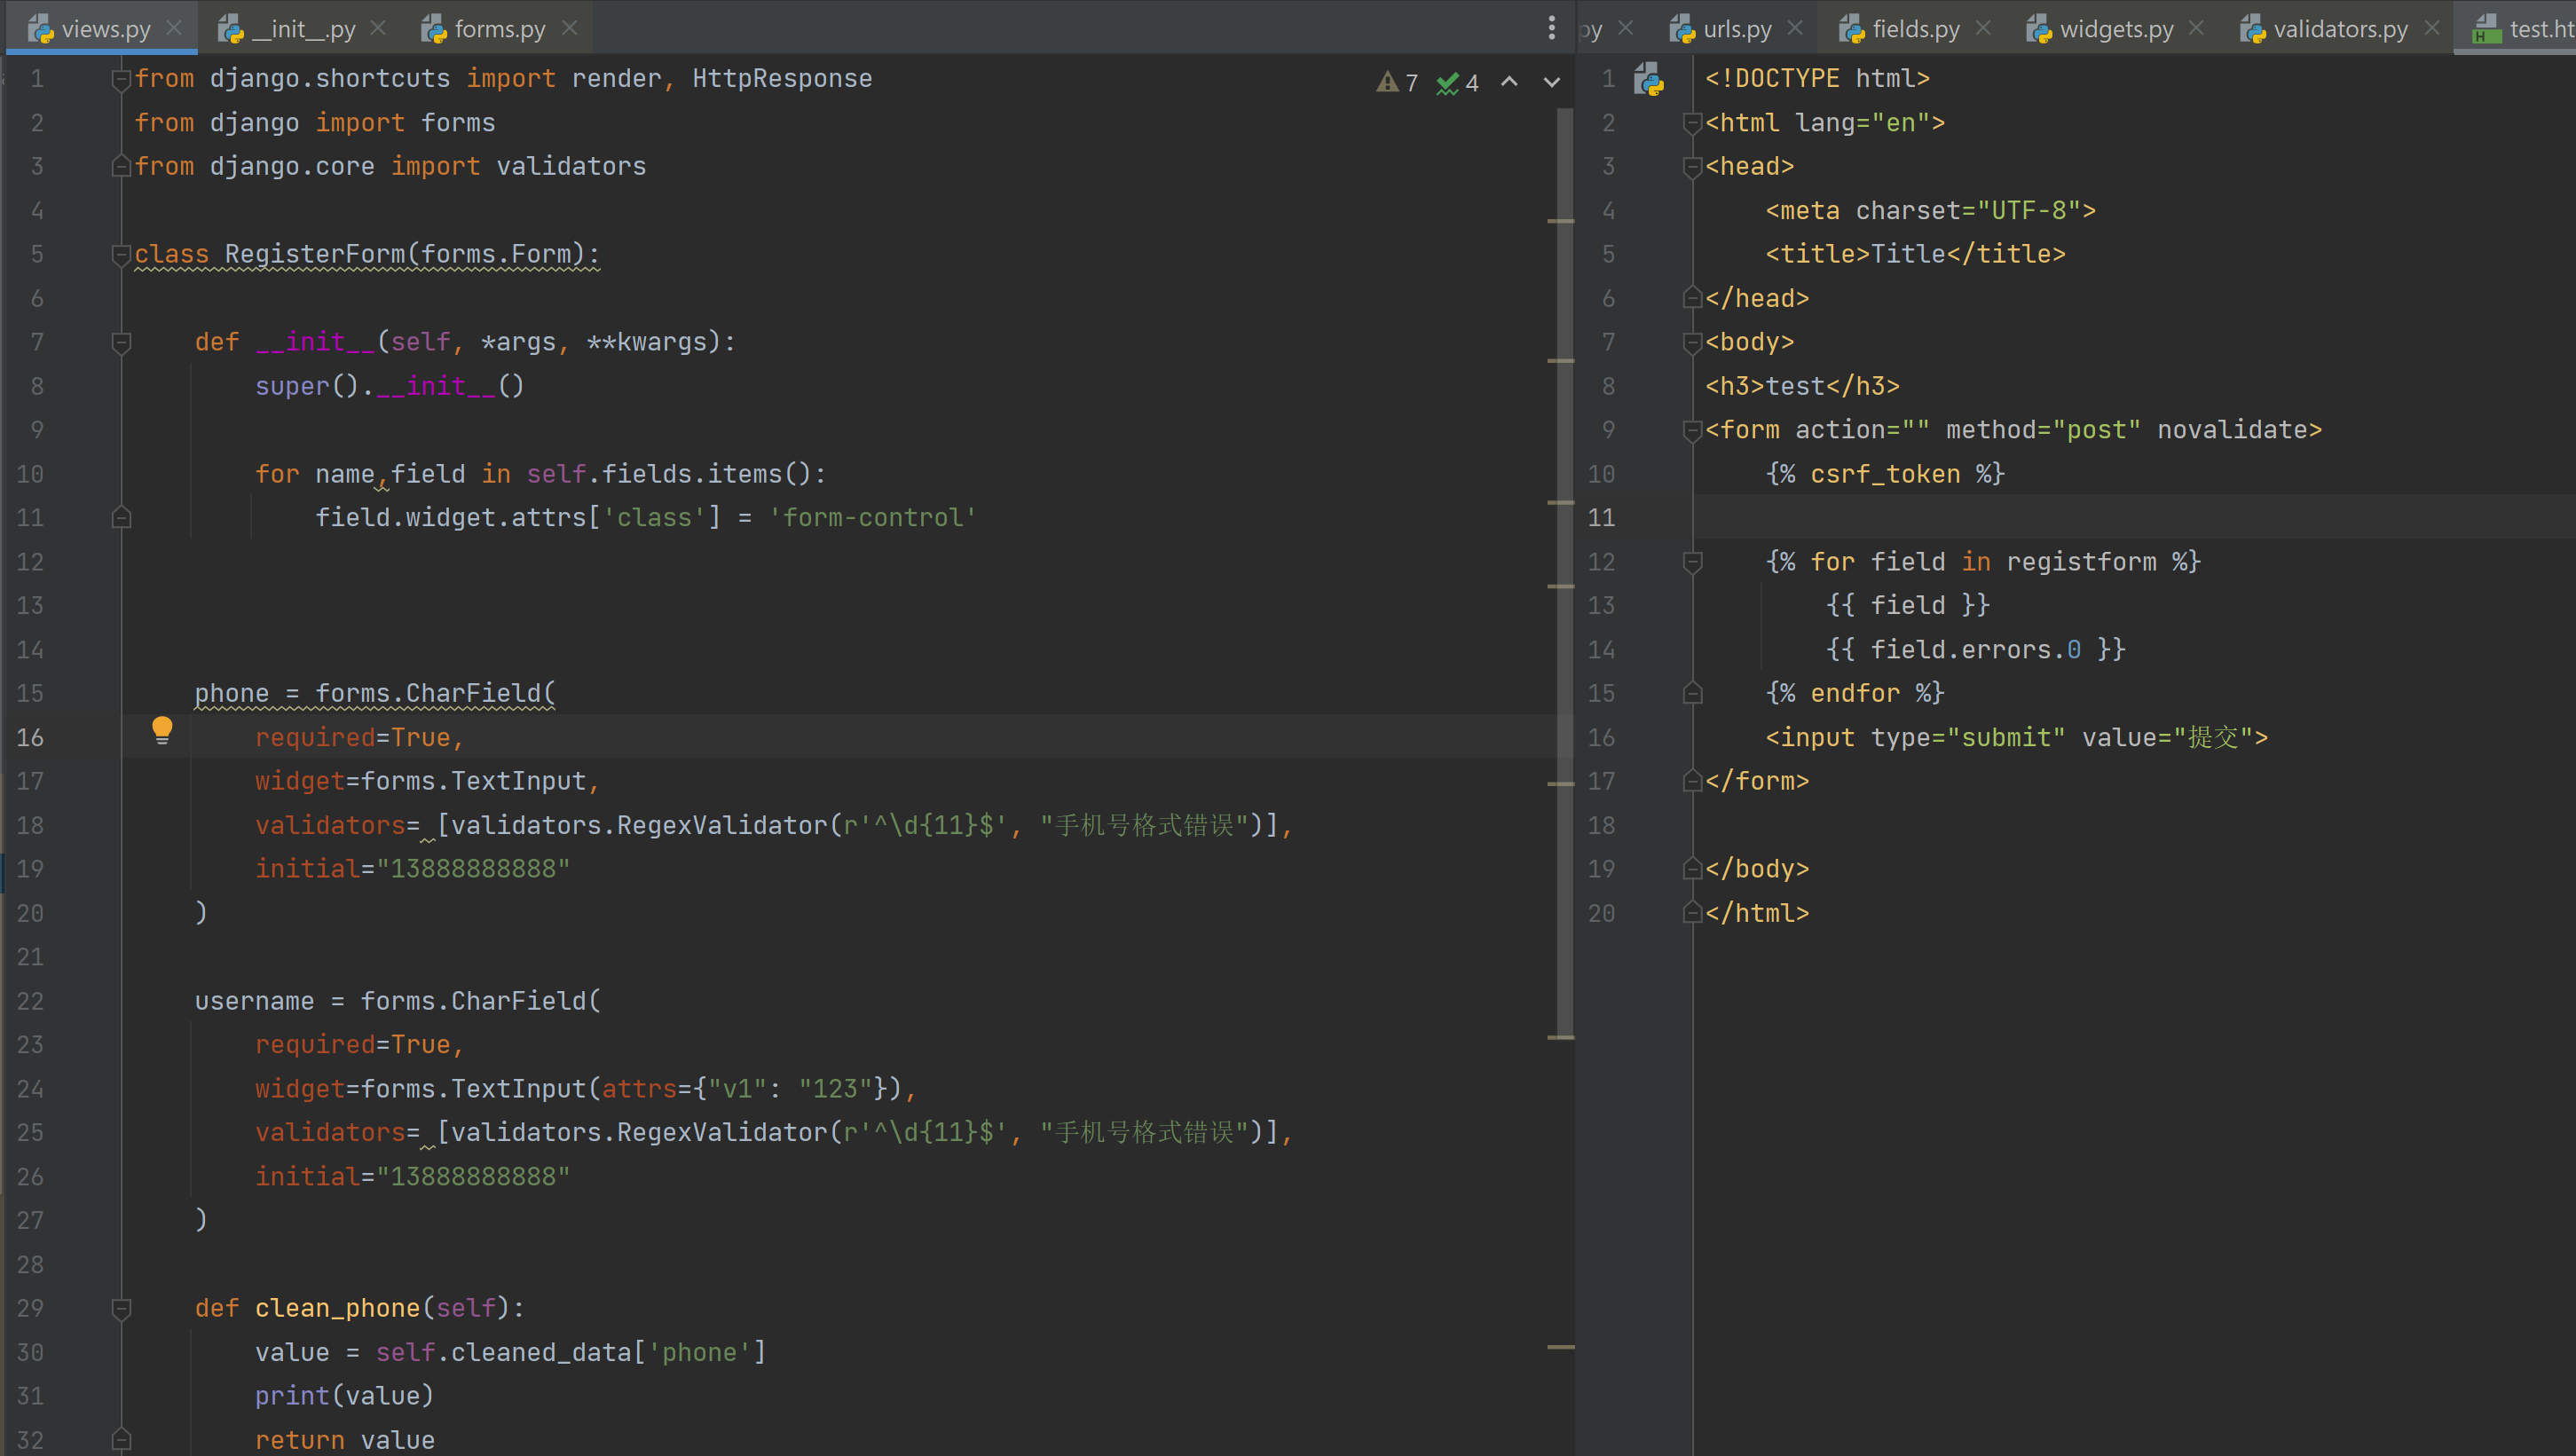This screenshot has height=1456, width=2576.
Task: Click the yellow lightbulb intention icon
Action: click(162, 730)
